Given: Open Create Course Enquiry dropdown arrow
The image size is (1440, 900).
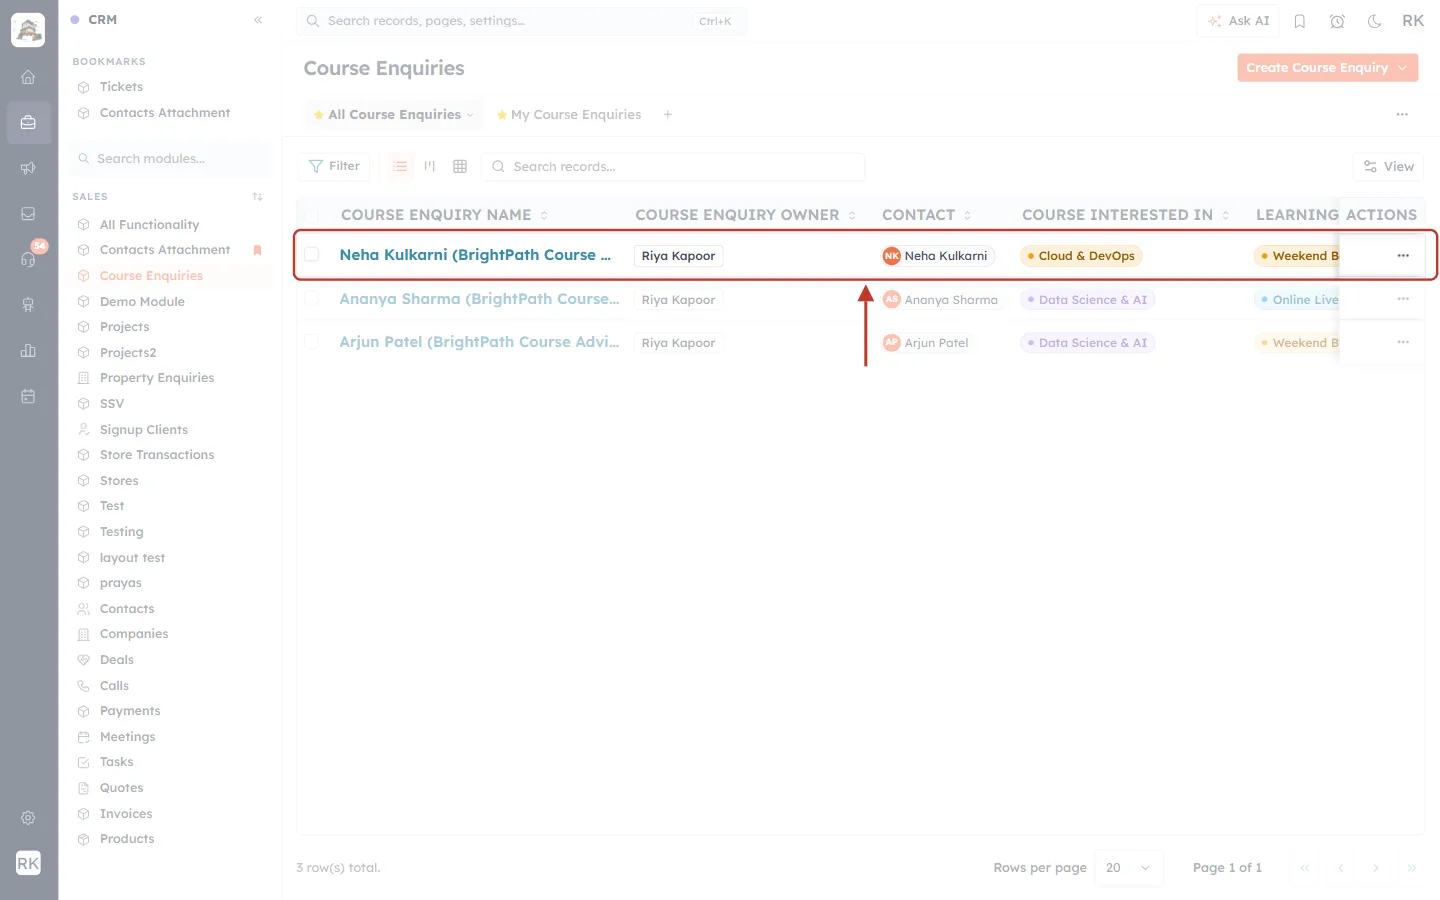Looking at the screenshot, I should [x=1403, y=68].
